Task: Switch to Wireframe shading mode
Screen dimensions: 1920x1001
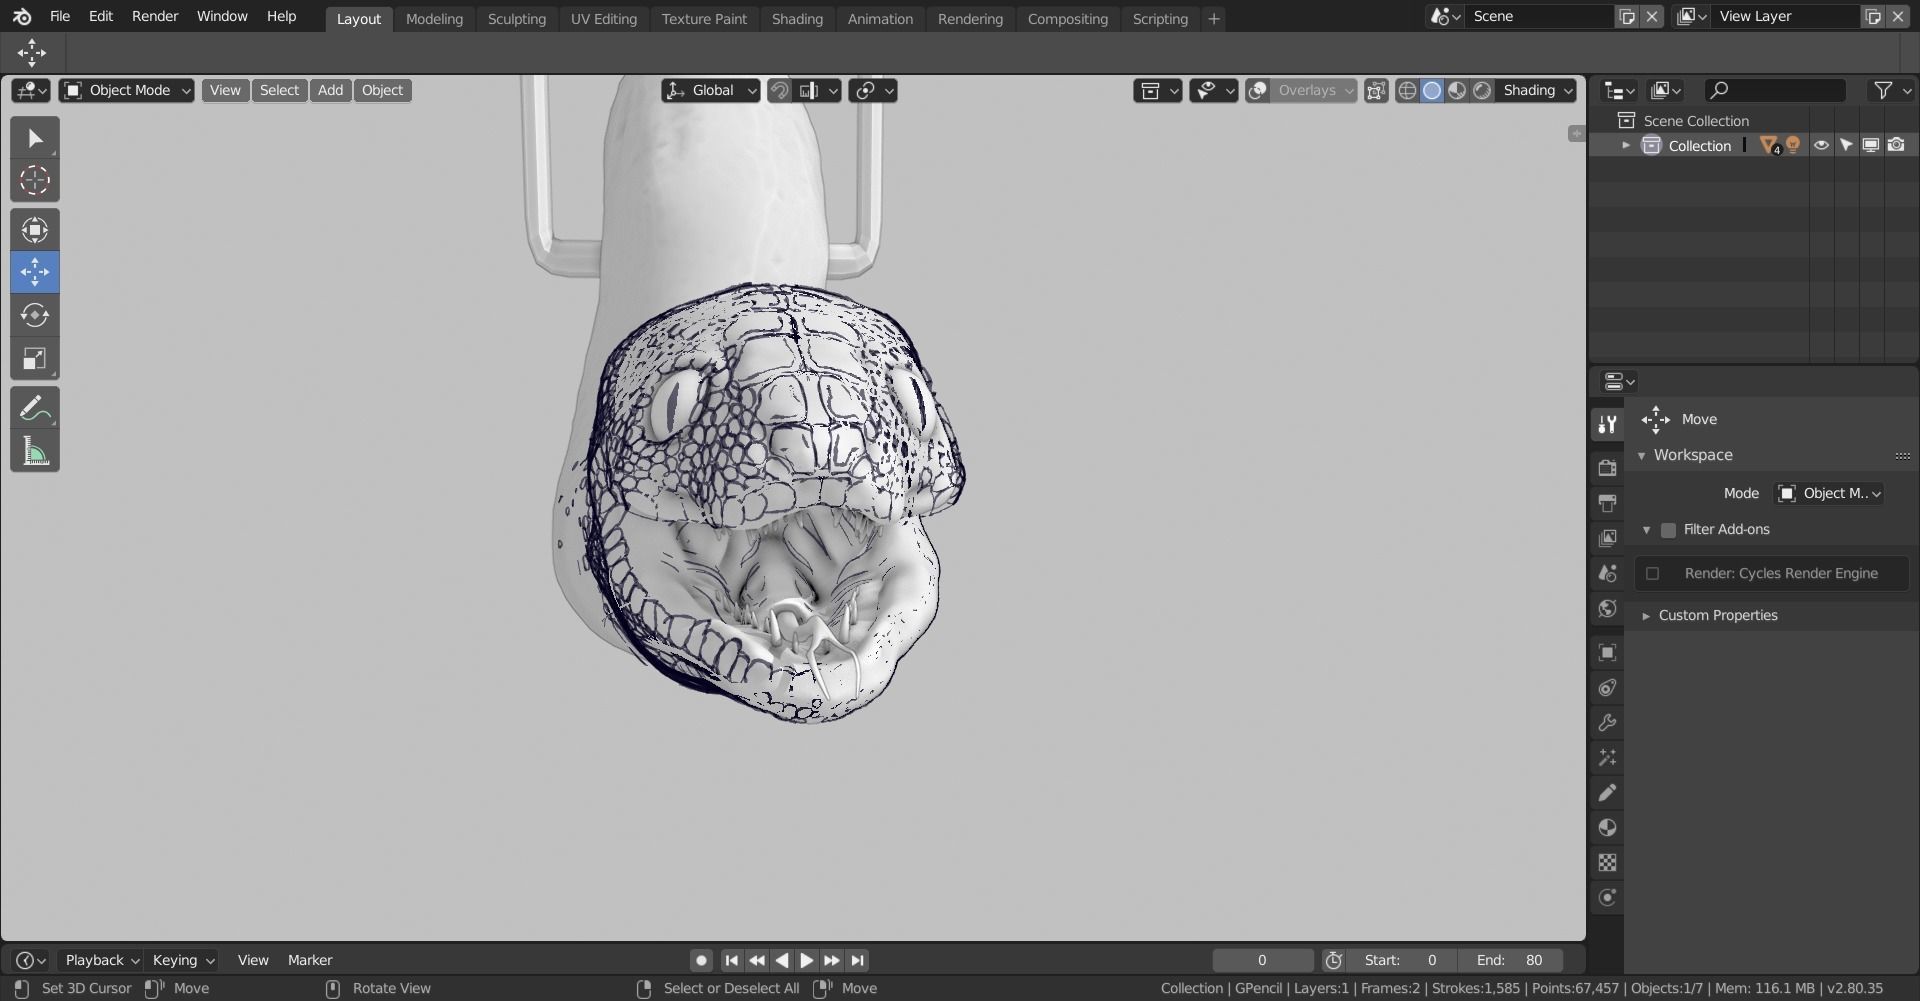Action: [1407, 90]
